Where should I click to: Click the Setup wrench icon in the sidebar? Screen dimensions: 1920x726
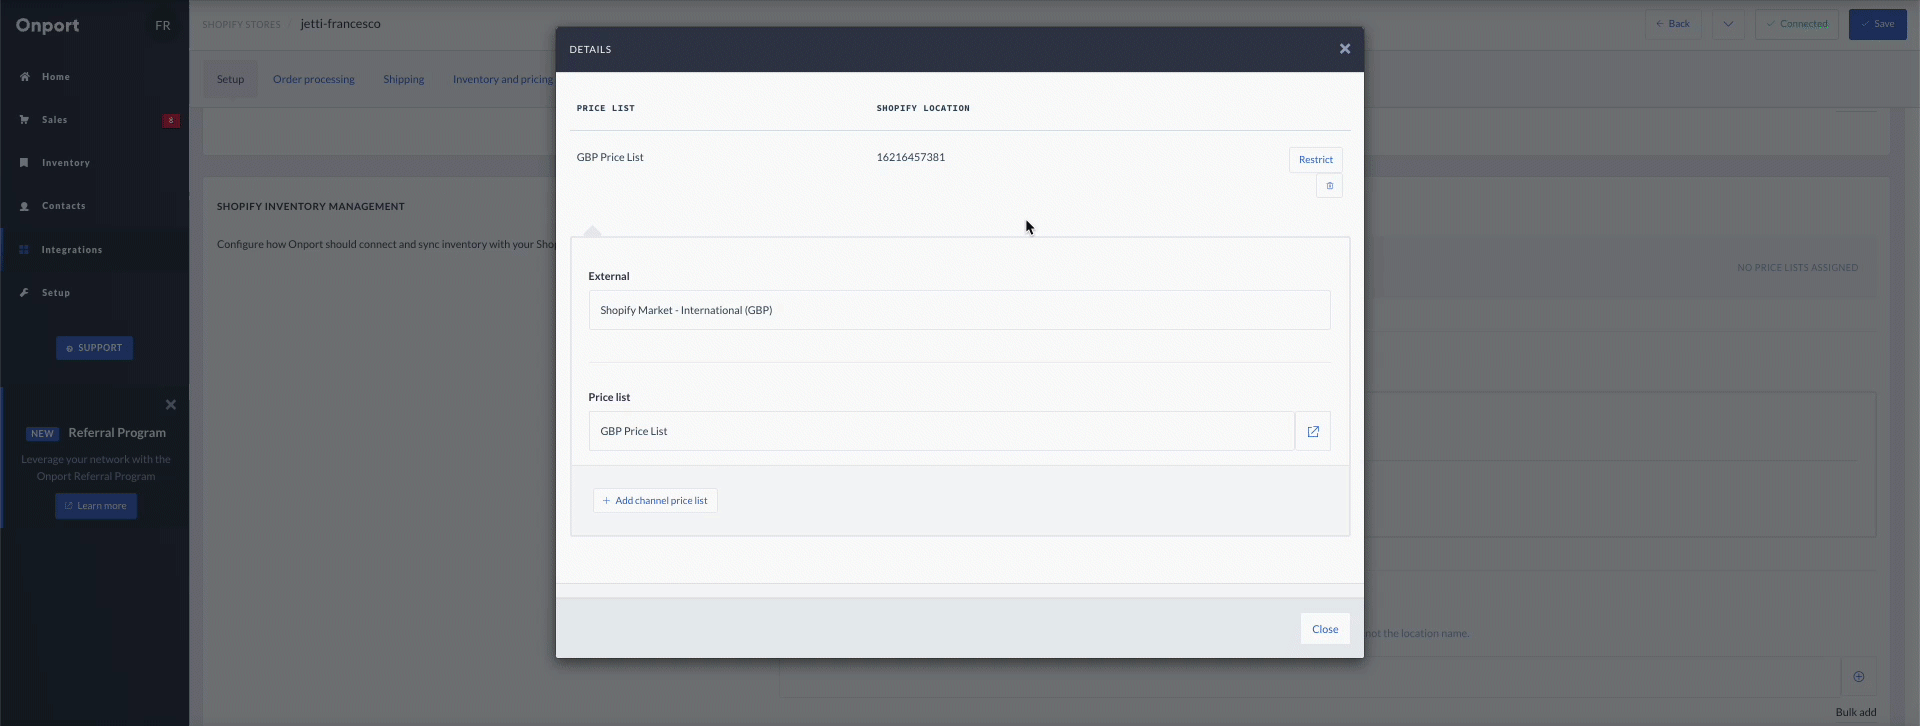click(24, 293)
